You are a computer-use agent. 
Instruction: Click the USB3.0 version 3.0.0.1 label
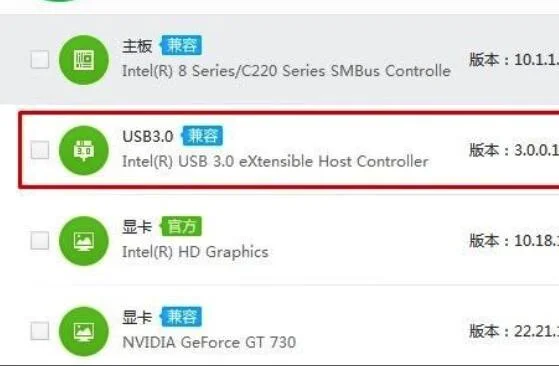coord(514,150)
